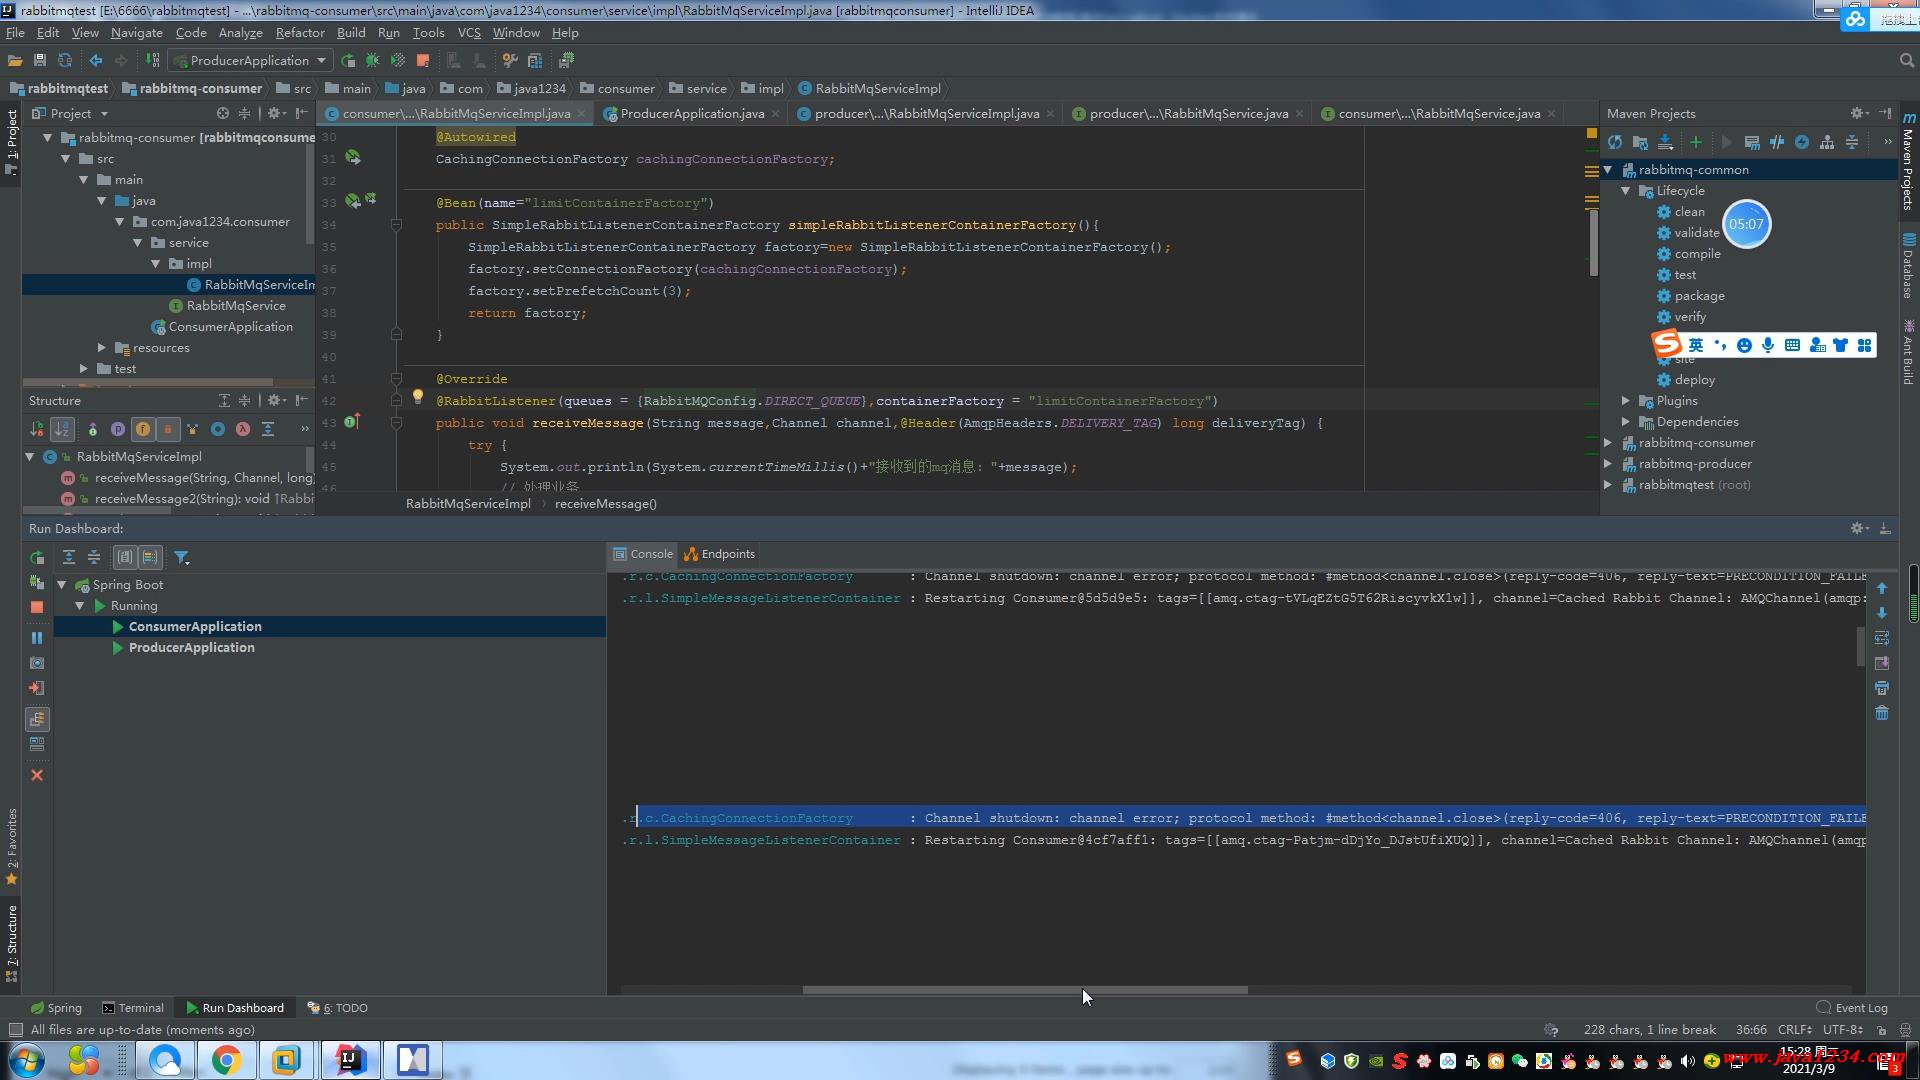Click the Run Dashboard pause icon
Screen dimensions: 1920x1080
pos(37,638)
